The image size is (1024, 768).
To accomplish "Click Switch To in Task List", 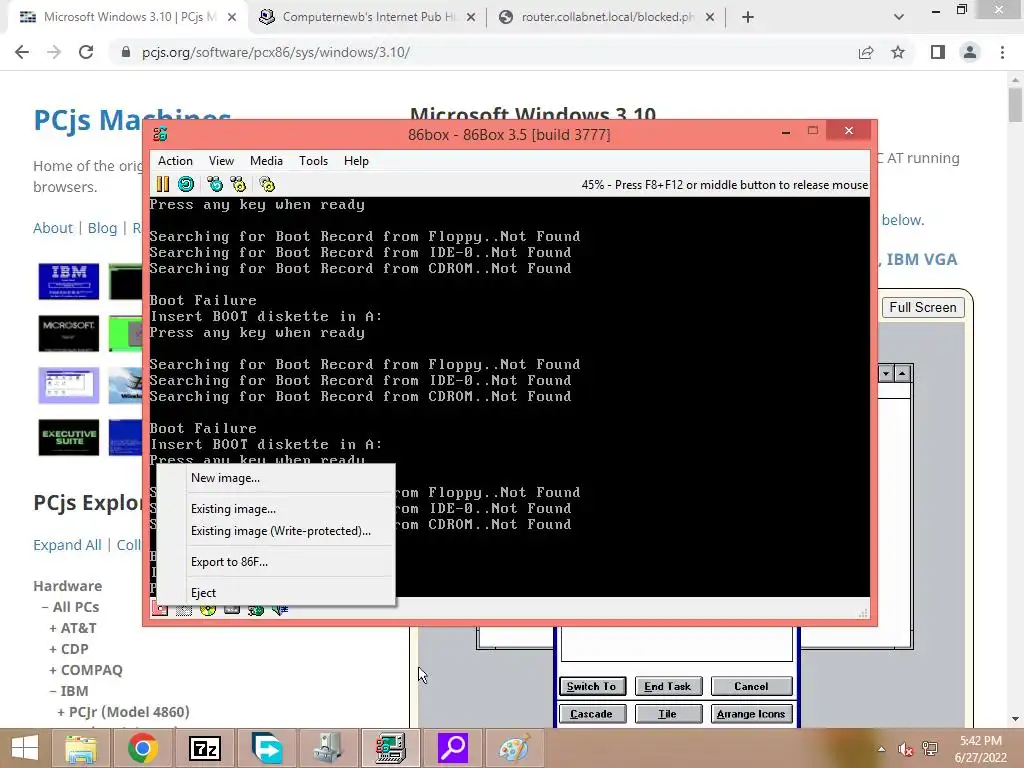I will (x=592, y=686).
